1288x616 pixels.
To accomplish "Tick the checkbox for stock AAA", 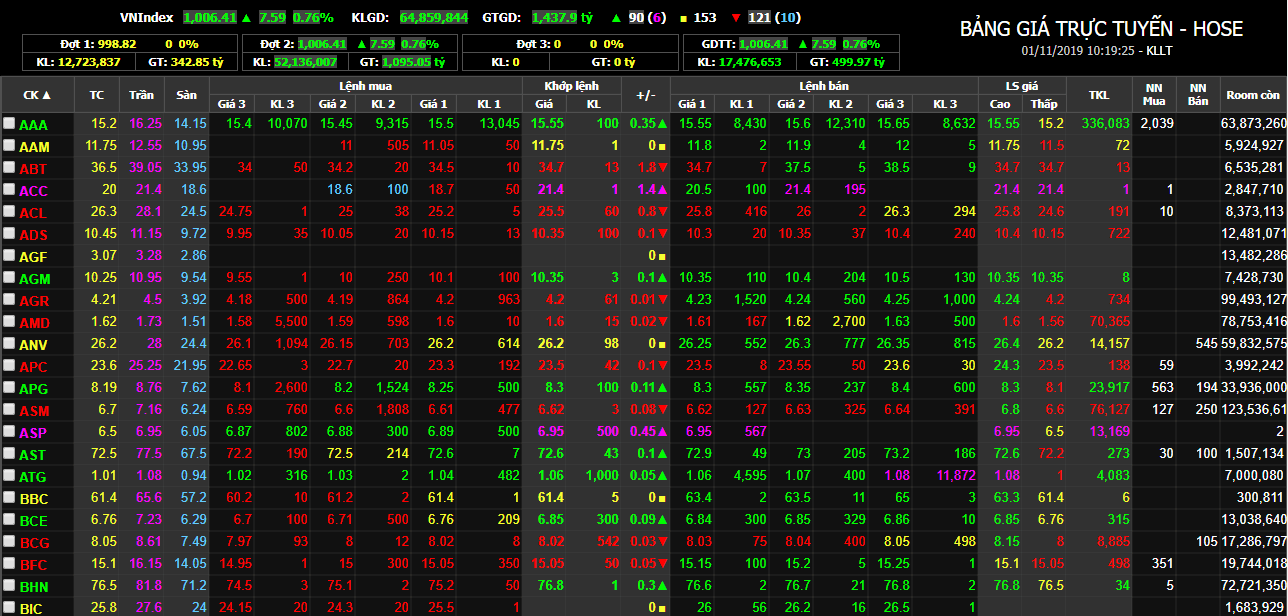I will click(9, 124).
